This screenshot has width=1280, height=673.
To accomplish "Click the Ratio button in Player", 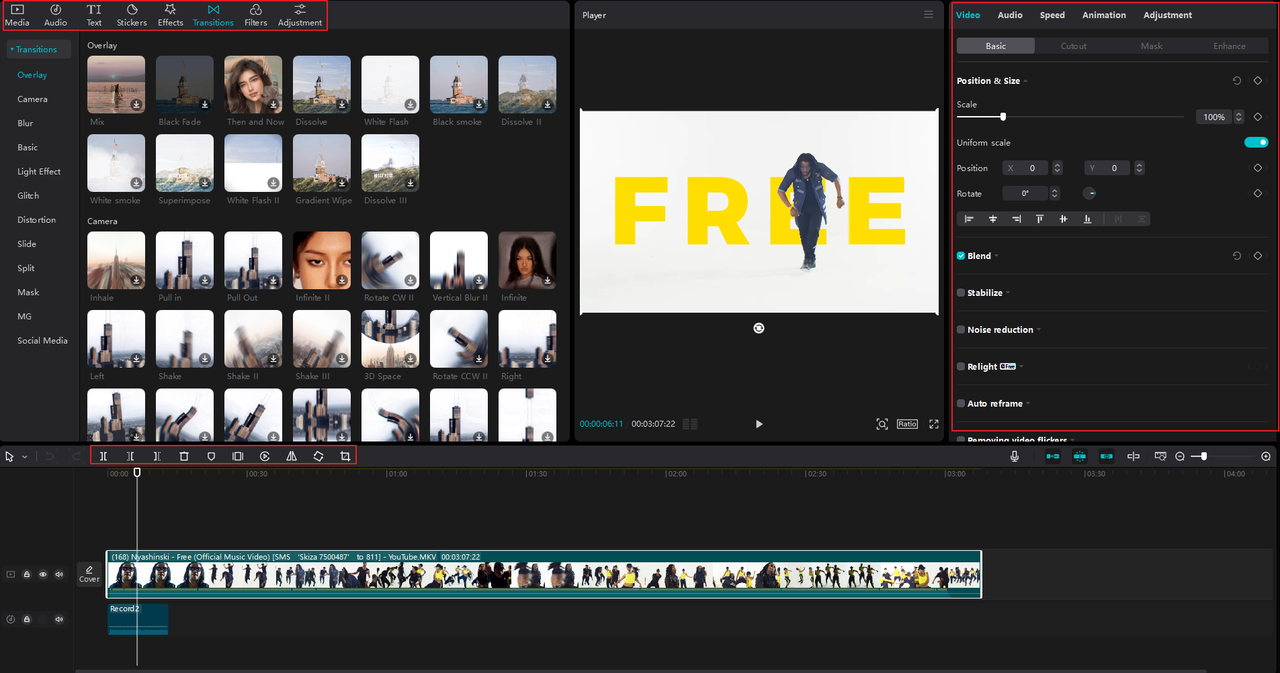I will (x=907, y=424).
